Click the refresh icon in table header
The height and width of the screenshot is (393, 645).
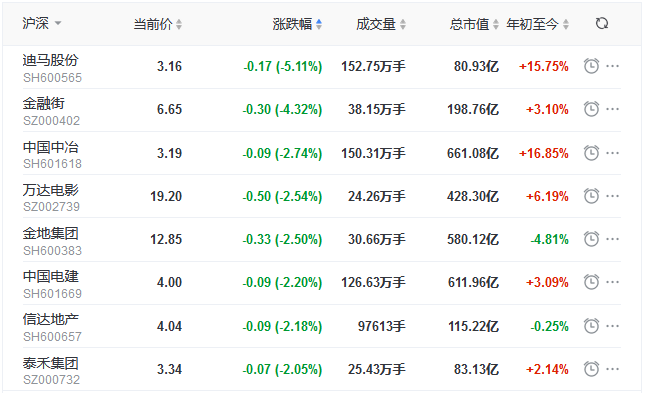602,23
